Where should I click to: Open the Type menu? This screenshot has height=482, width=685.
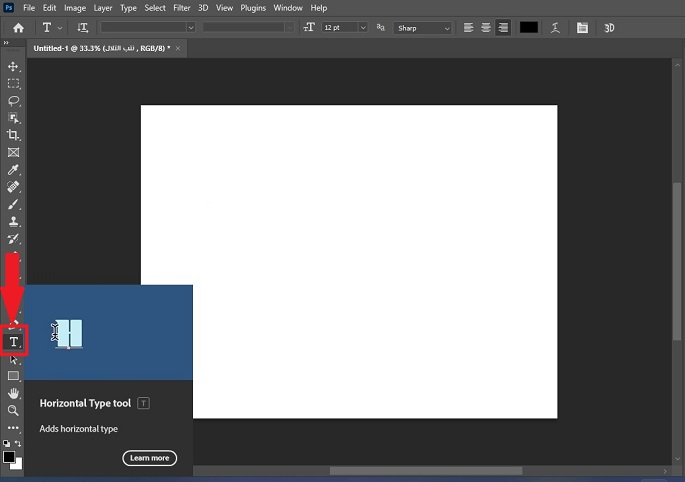tap(128, 8)
